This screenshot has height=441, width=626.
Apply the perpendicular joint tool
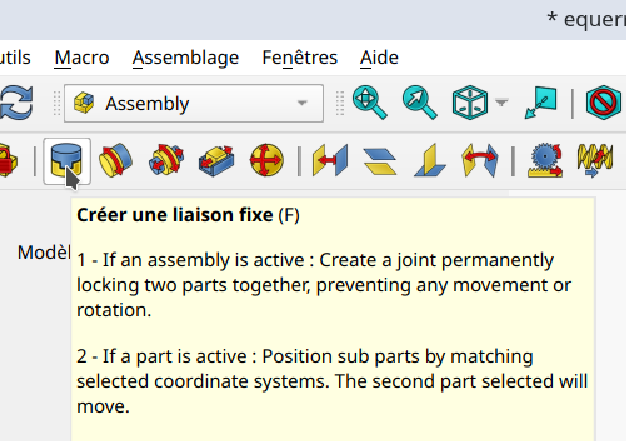click(x=430, y=160)
